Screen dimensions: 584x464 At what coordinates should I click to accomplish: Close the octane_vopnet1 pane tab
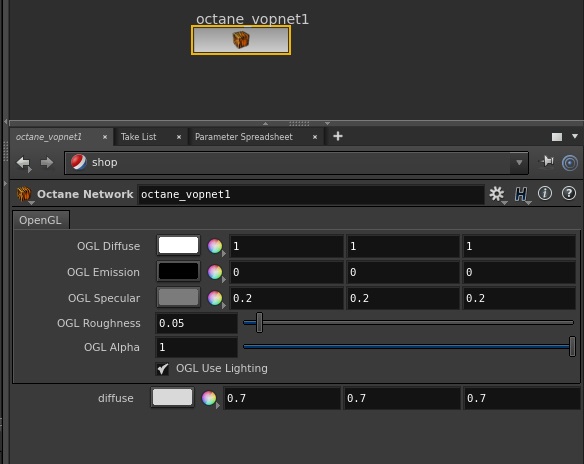click(105, 137)
